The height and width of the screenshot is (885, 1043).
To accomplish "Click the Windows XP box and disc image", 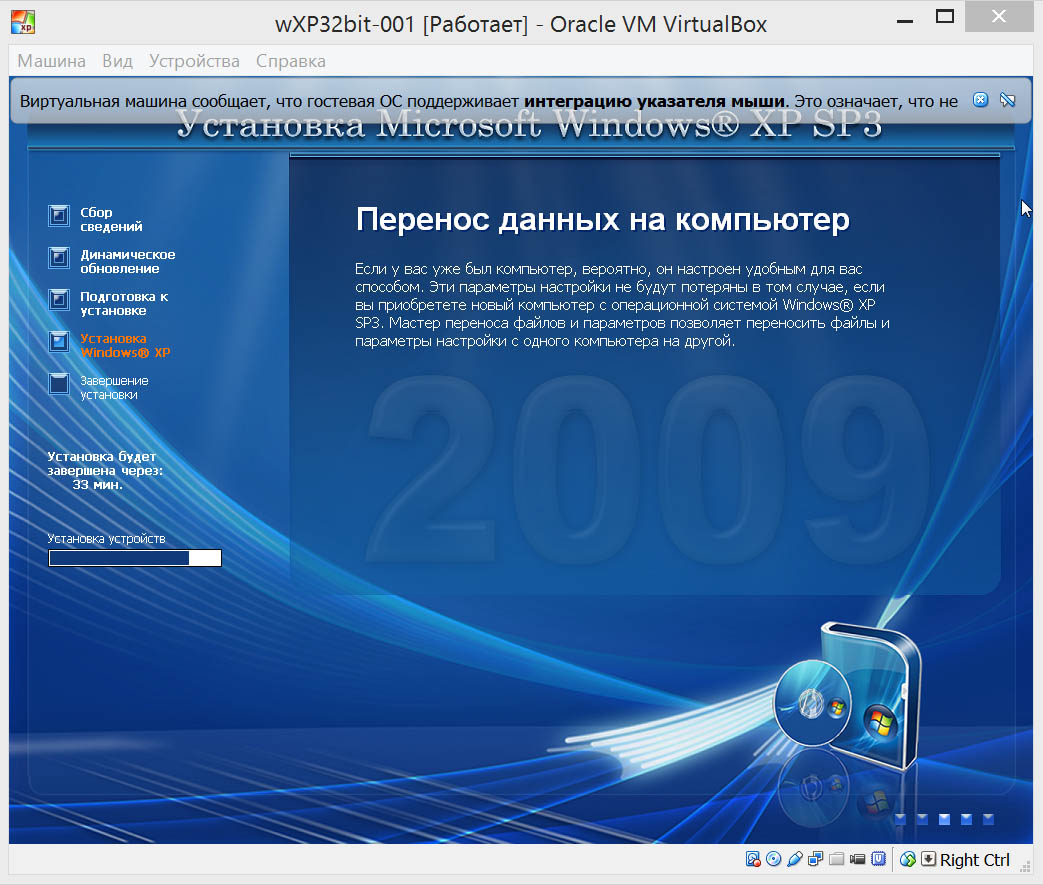I will [848, 695].
